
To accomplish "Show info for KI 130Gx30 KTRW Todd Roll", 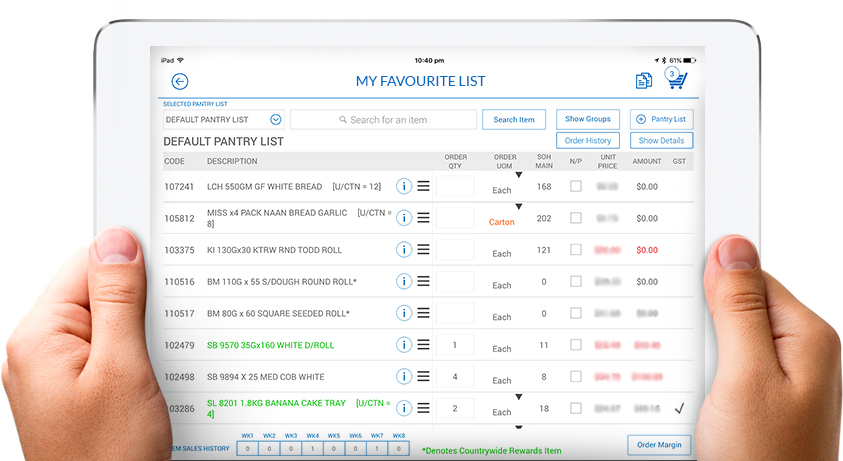I will click(x=404, y=250).
